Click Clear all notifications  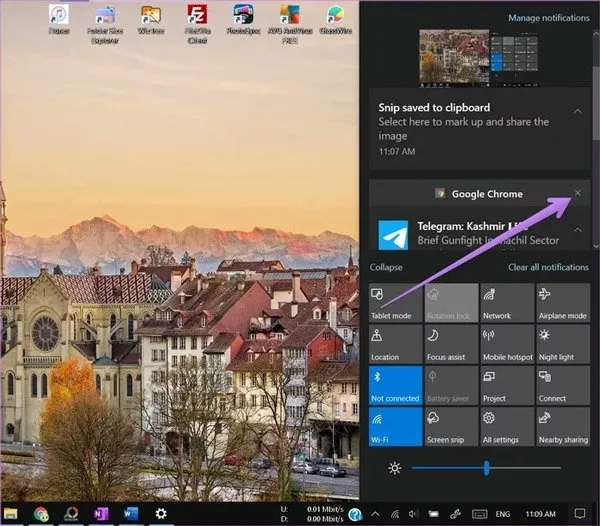click(547, 267)
